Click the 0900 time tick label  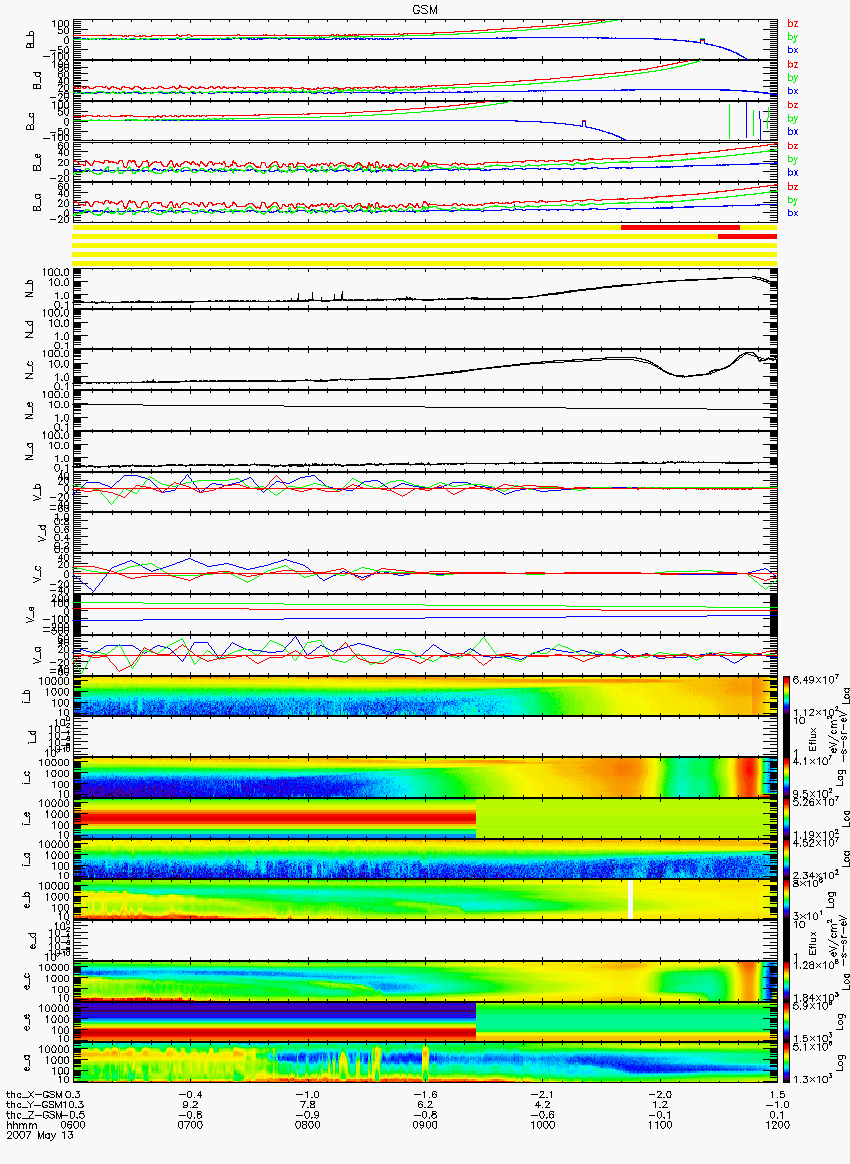click(425, 1125)
